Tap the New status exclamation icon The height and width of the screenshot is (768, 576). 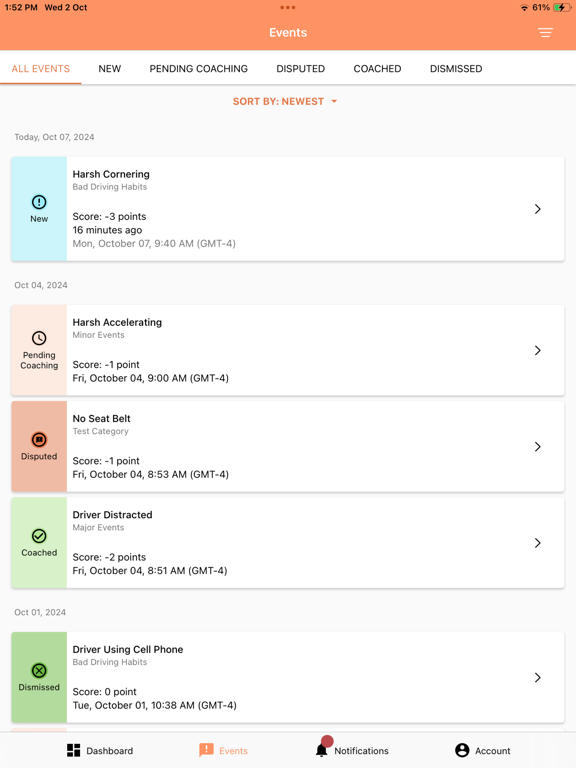coord(39,202)
